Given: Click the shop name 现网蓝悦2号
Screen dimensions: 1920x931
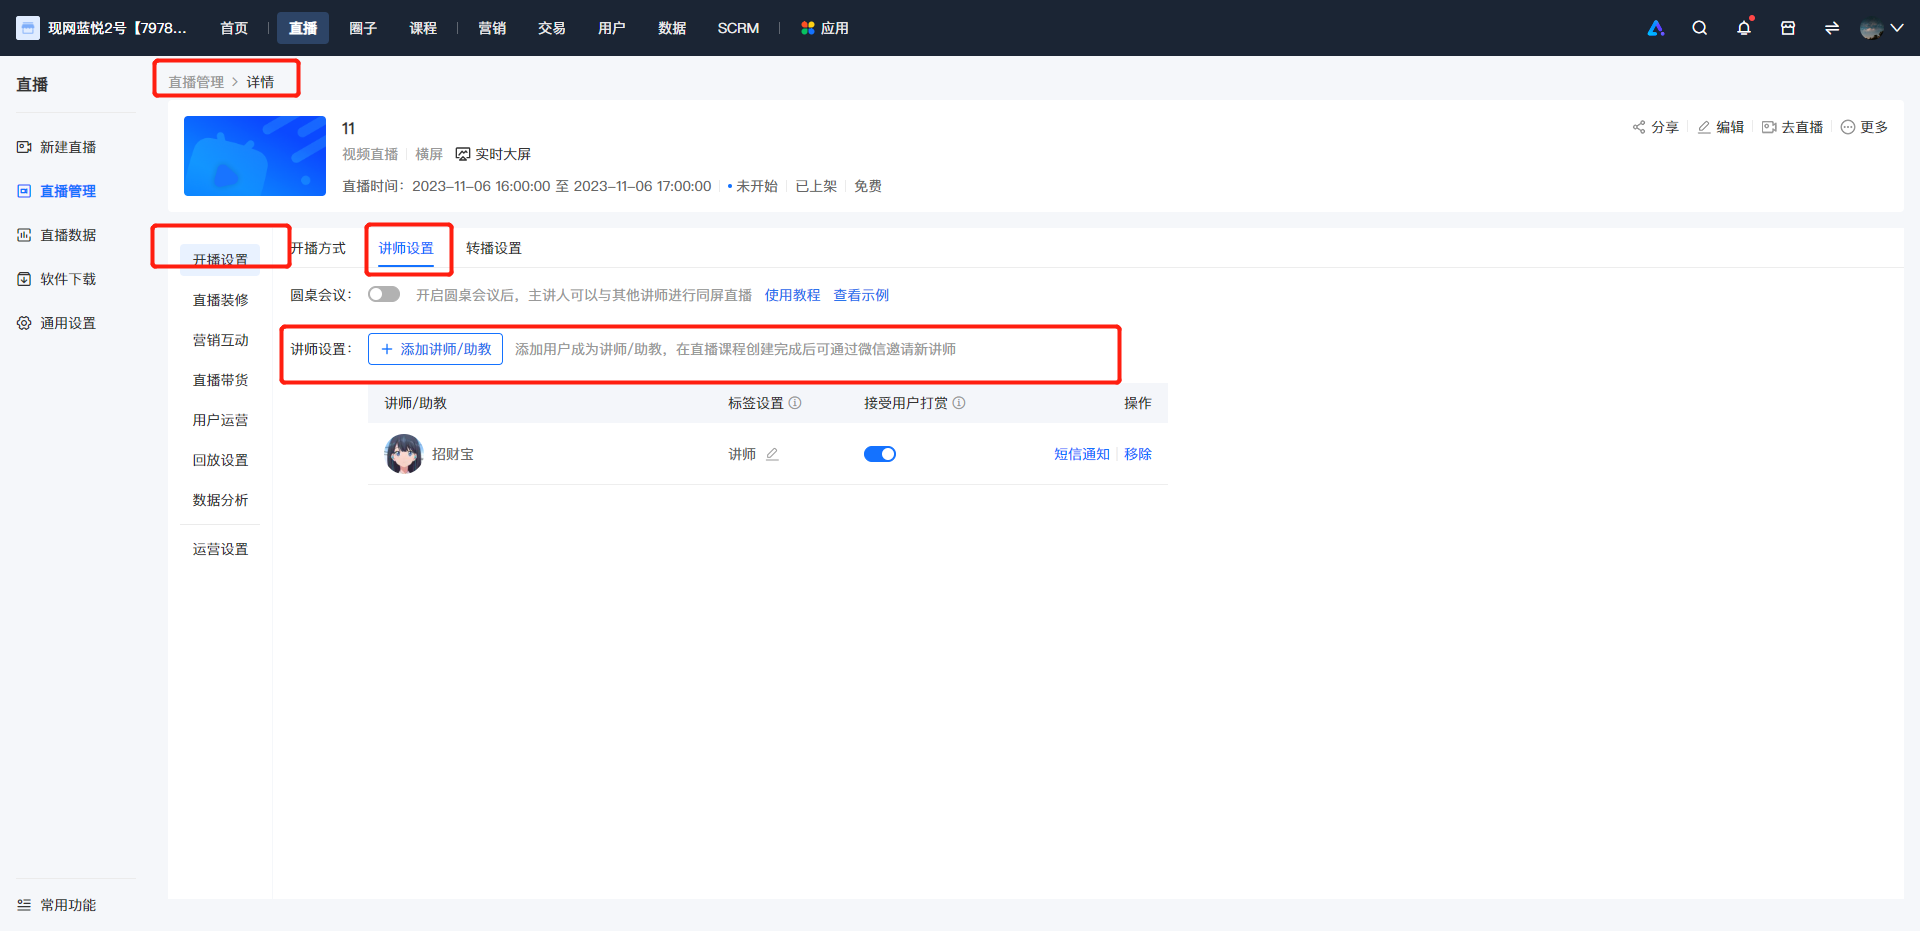Looking at the screenshot, I should [x=117, y=28].
